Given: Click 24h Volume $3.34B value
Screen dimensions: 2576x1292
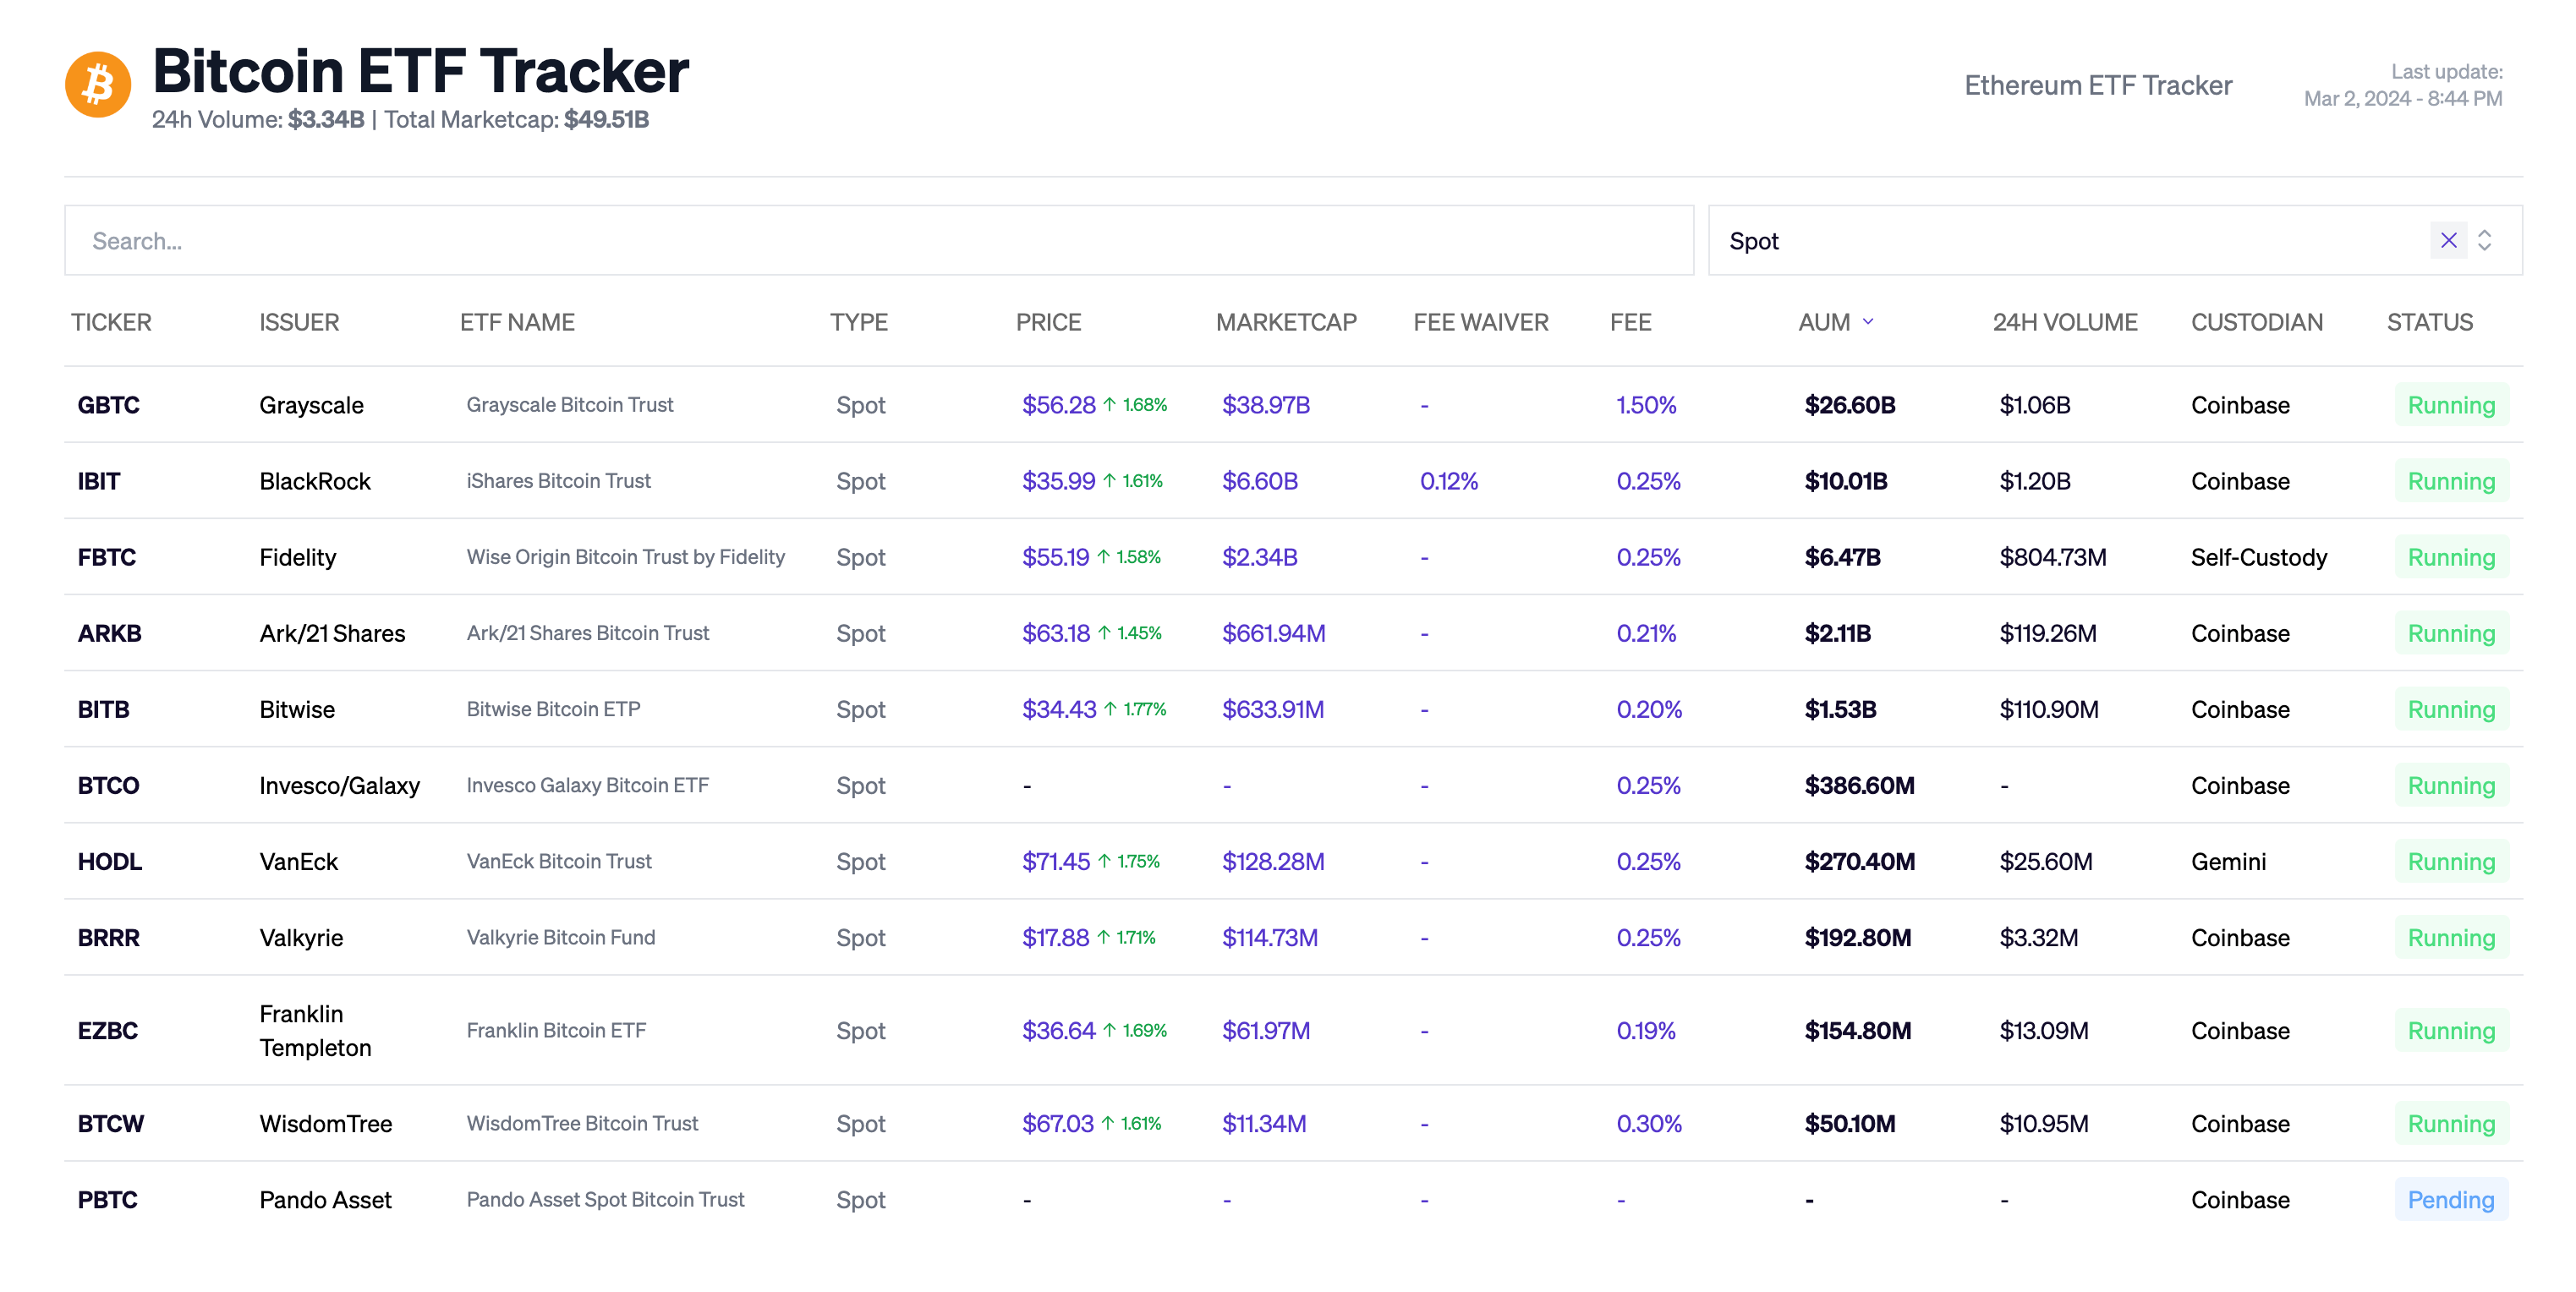Looking at the screenshot, I should (326, 119).
